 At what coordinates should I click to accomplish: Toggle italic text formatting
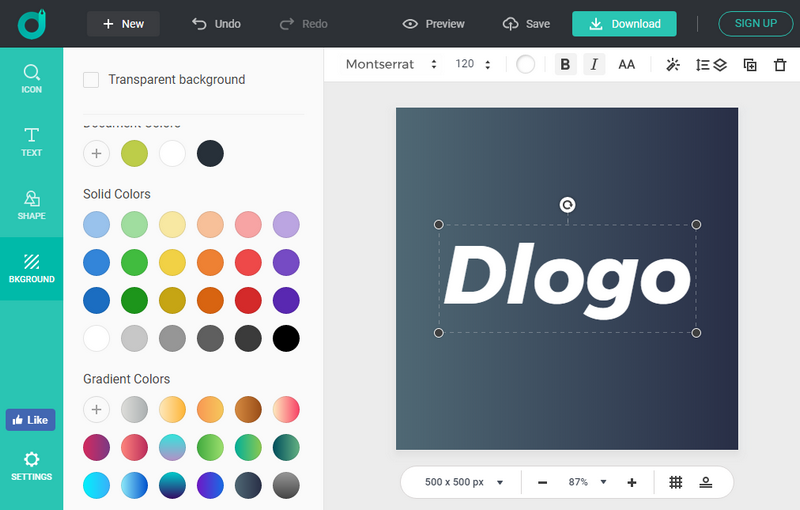(594, 65)
